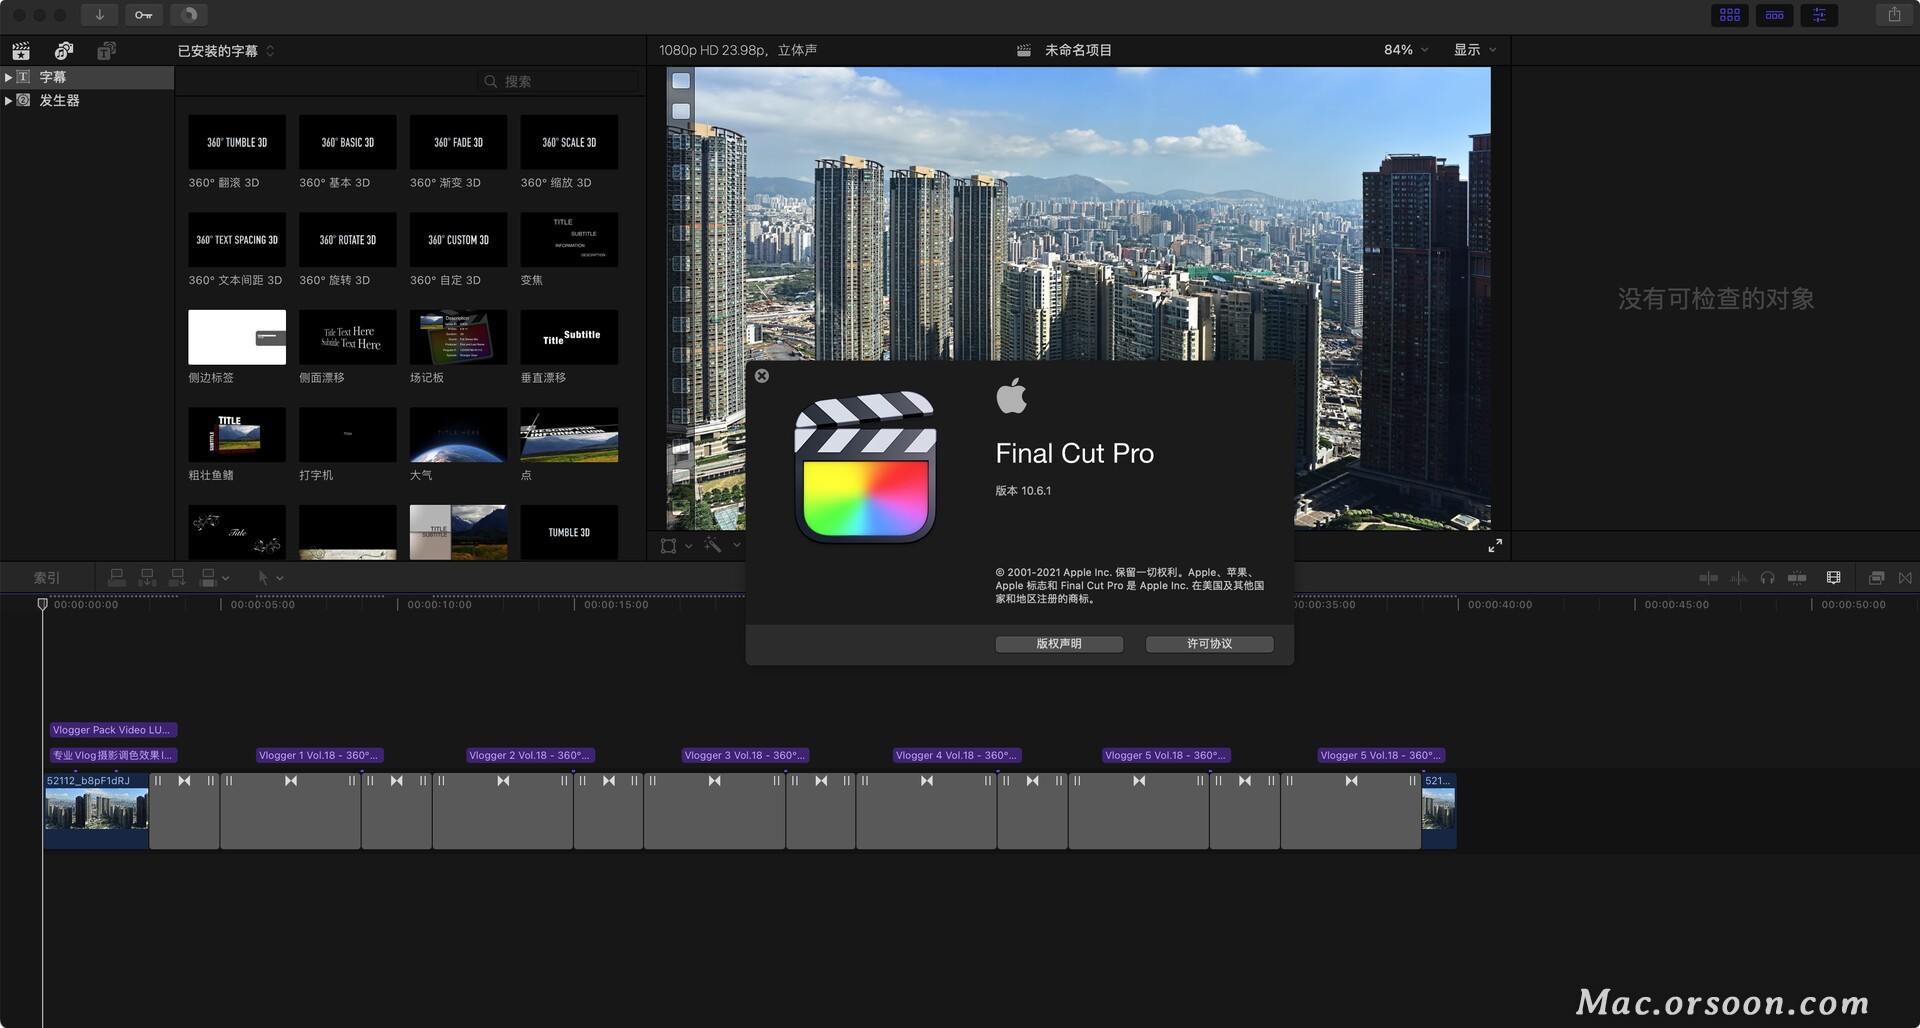
Task: Click the first transition bowtie after 52112 clip
Action: [184, 780]
